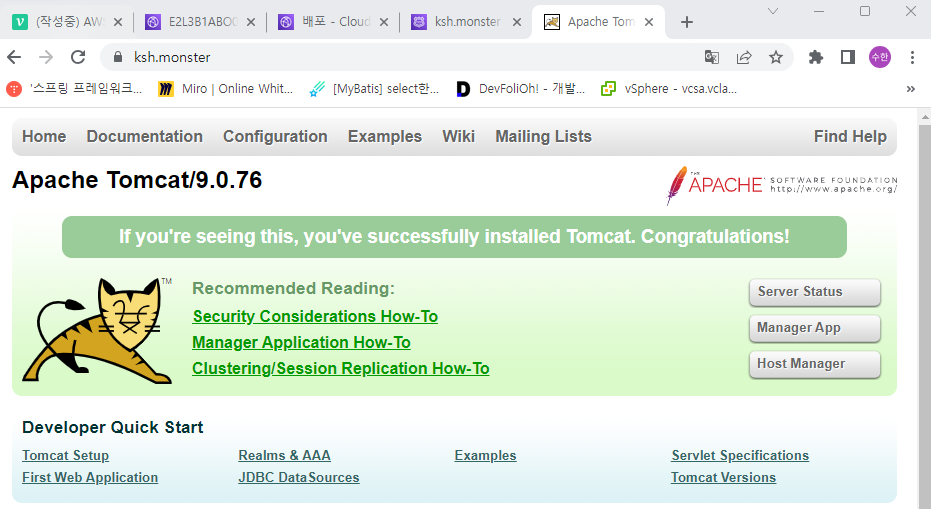Open the Servlet Specifications link
This screenshot has height=509, width=931.
click(740, 456)
